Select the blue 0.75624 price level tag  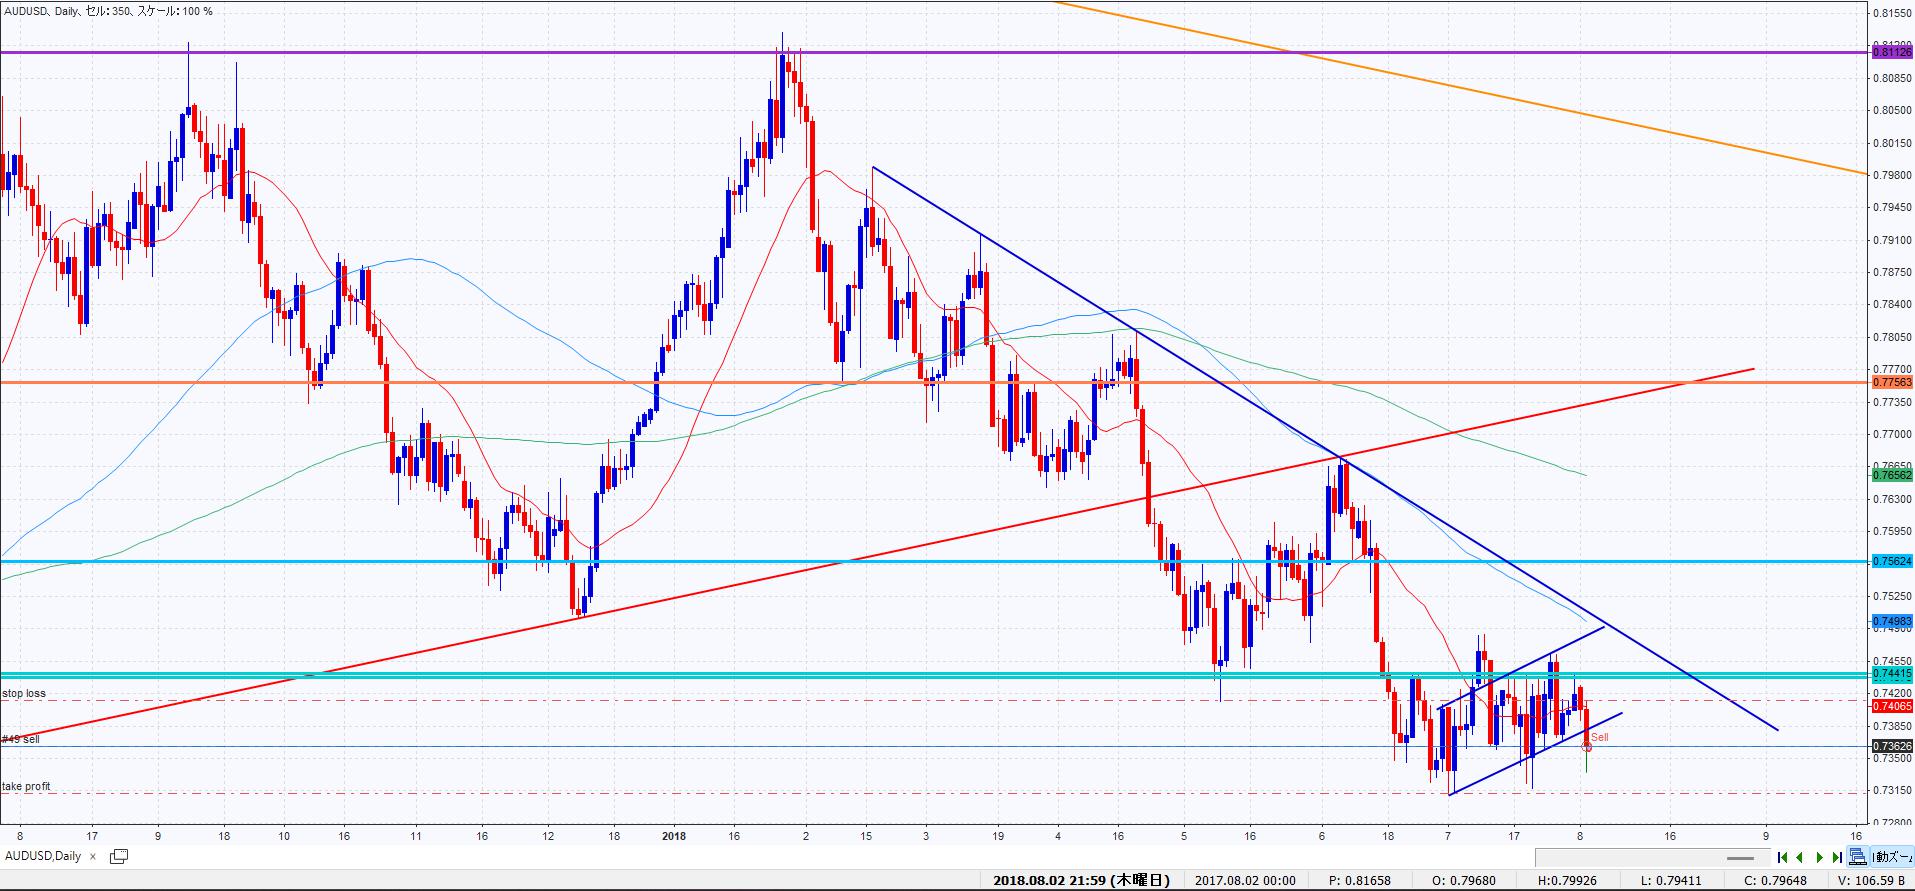point(1891,561)
